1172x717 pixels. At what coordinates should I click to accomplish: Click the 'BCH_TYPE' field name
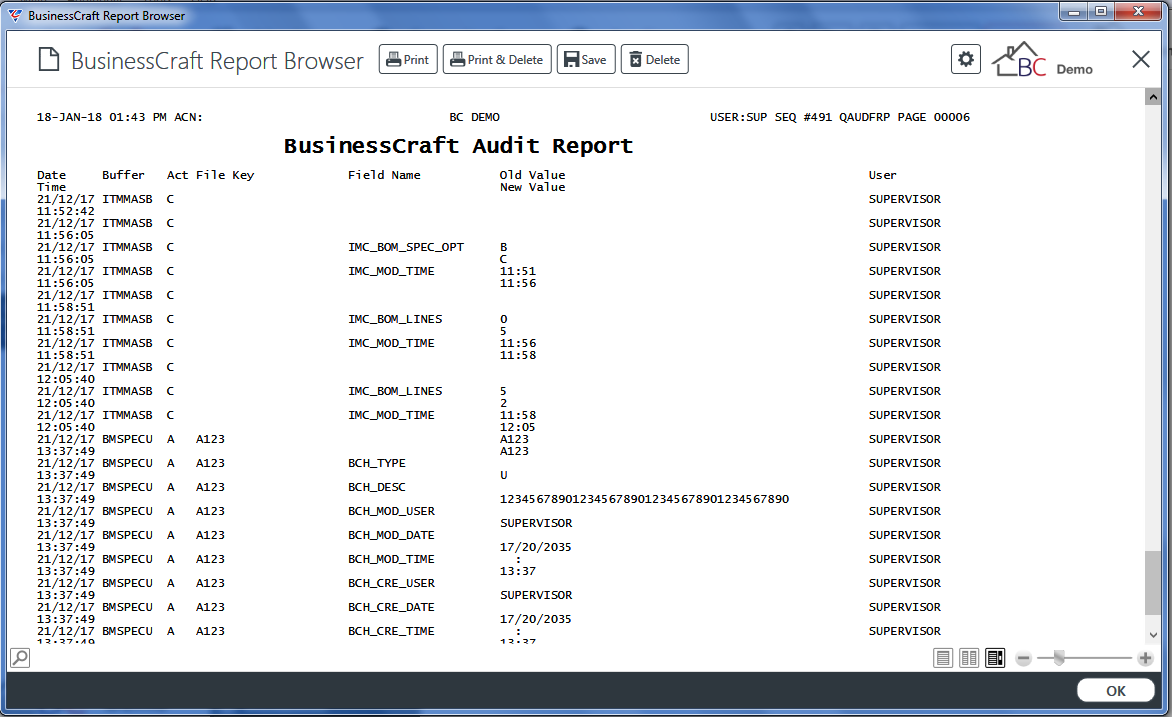377,464
